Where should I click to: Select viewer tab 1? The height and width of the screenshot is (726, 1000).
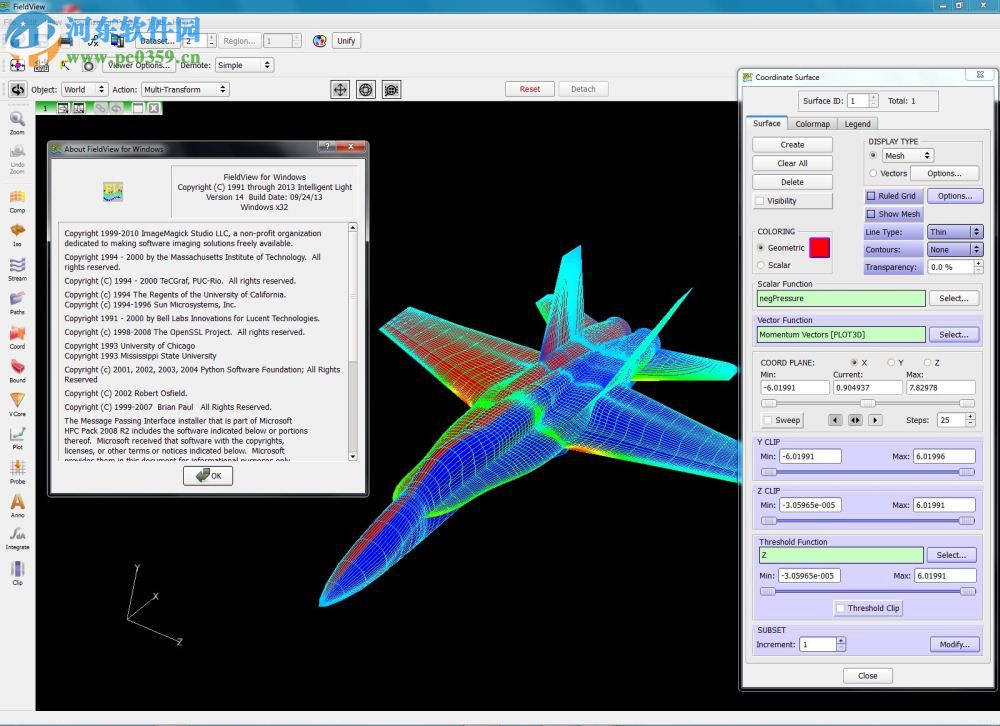[45, 108]
